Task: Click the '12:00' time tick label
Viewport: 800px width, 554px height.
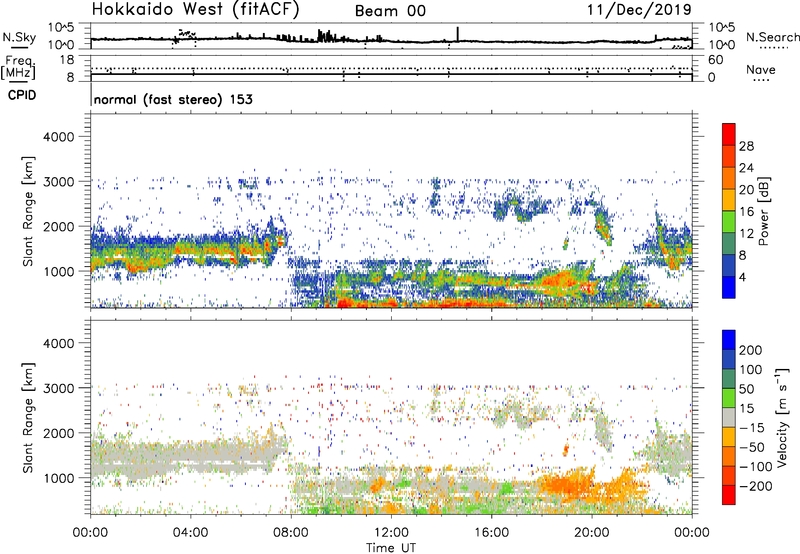Action: point(391,533)
